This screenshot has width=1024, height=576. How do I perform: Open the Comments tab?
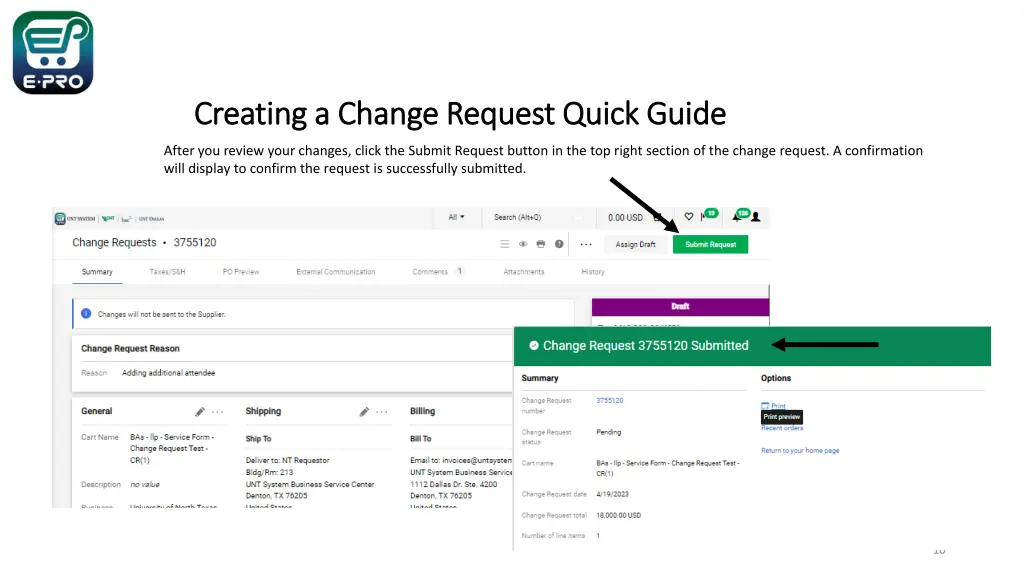pyautogui.click(x=430, y=272)
